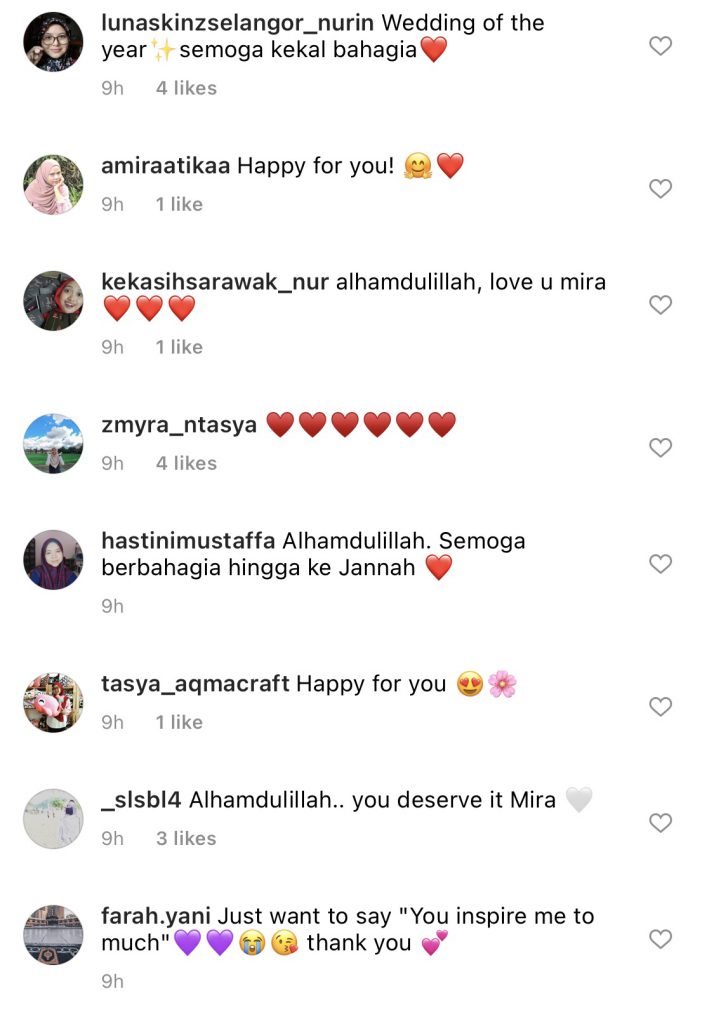Screen dimensions: 714x1024
Task: Open amiraatikaa's avatar in pink hijab
Action: [x=54, y=185]
